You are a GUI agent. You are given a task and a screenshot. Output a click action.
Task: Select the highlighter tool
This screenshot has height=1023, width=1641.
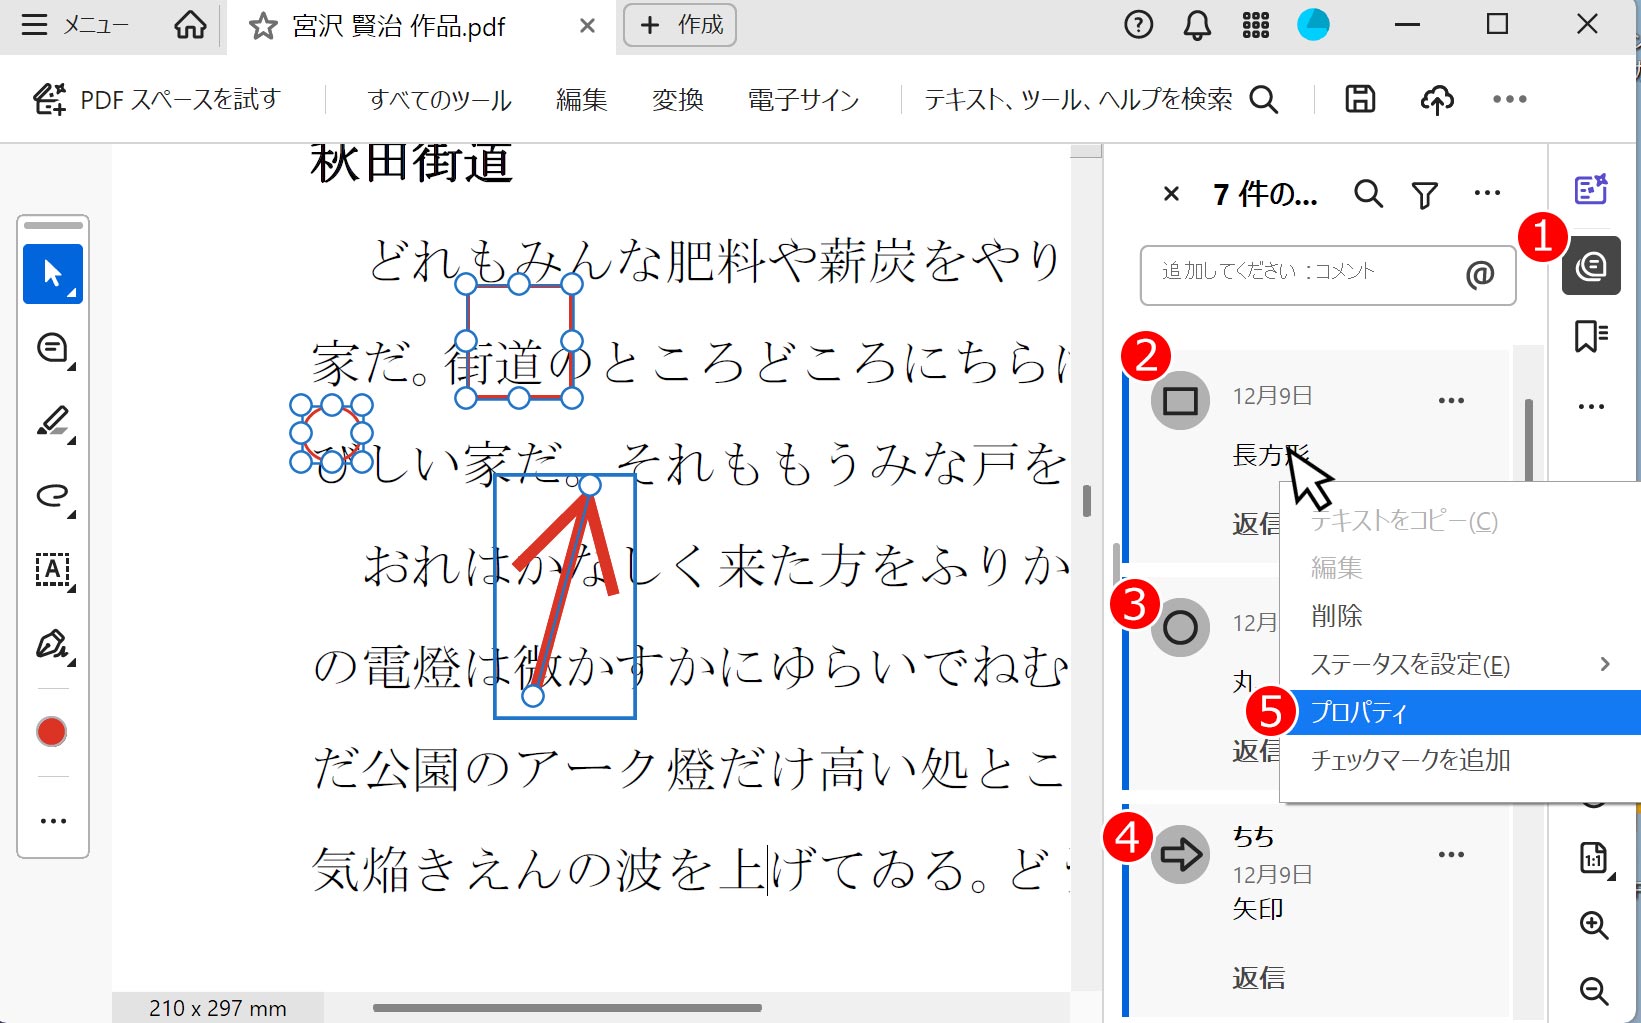pos(52,422)
